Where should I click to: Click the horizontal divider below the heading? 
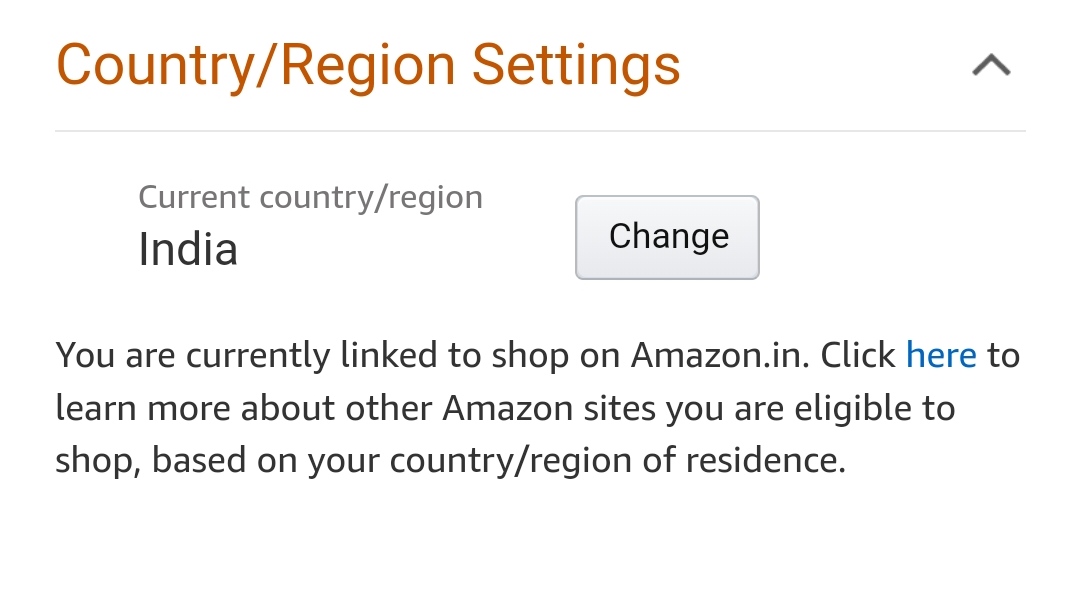click(540, 131)
